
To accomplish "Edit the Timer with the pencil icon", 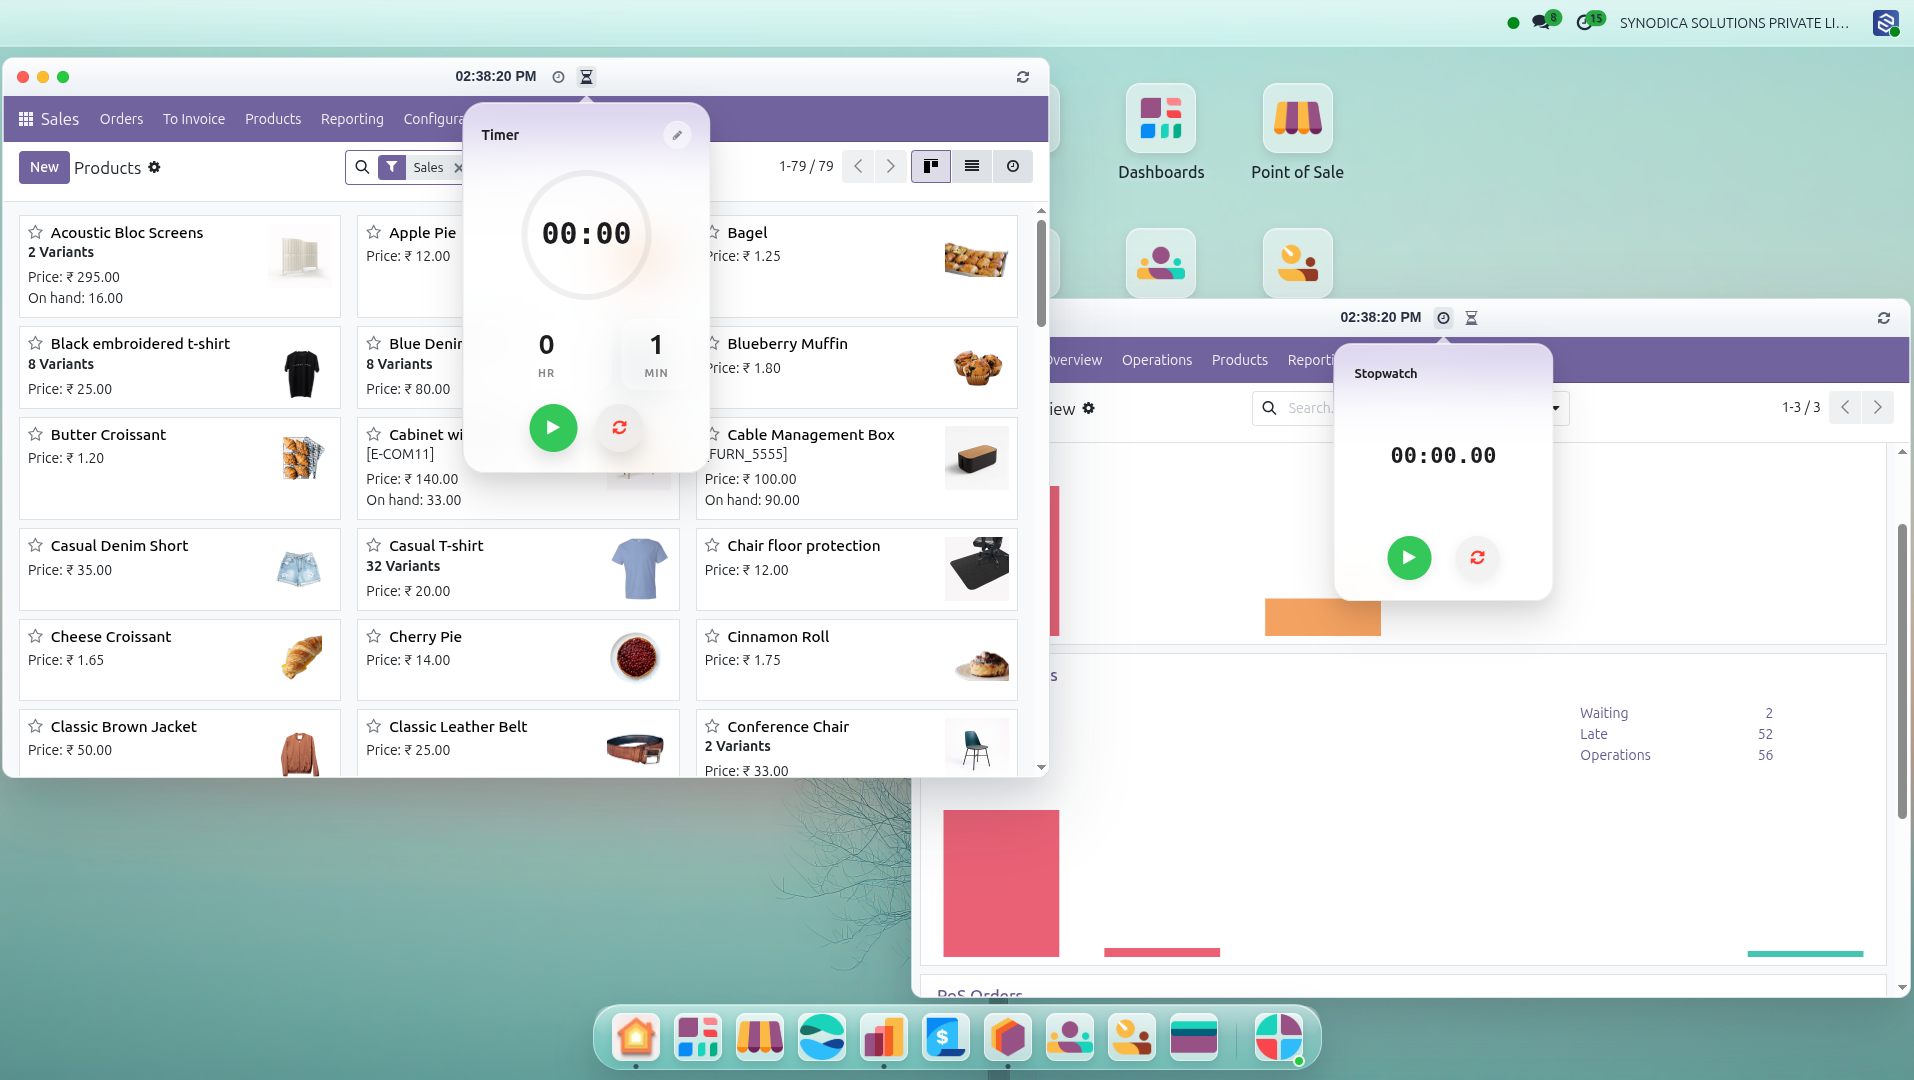I will (677, 135).
